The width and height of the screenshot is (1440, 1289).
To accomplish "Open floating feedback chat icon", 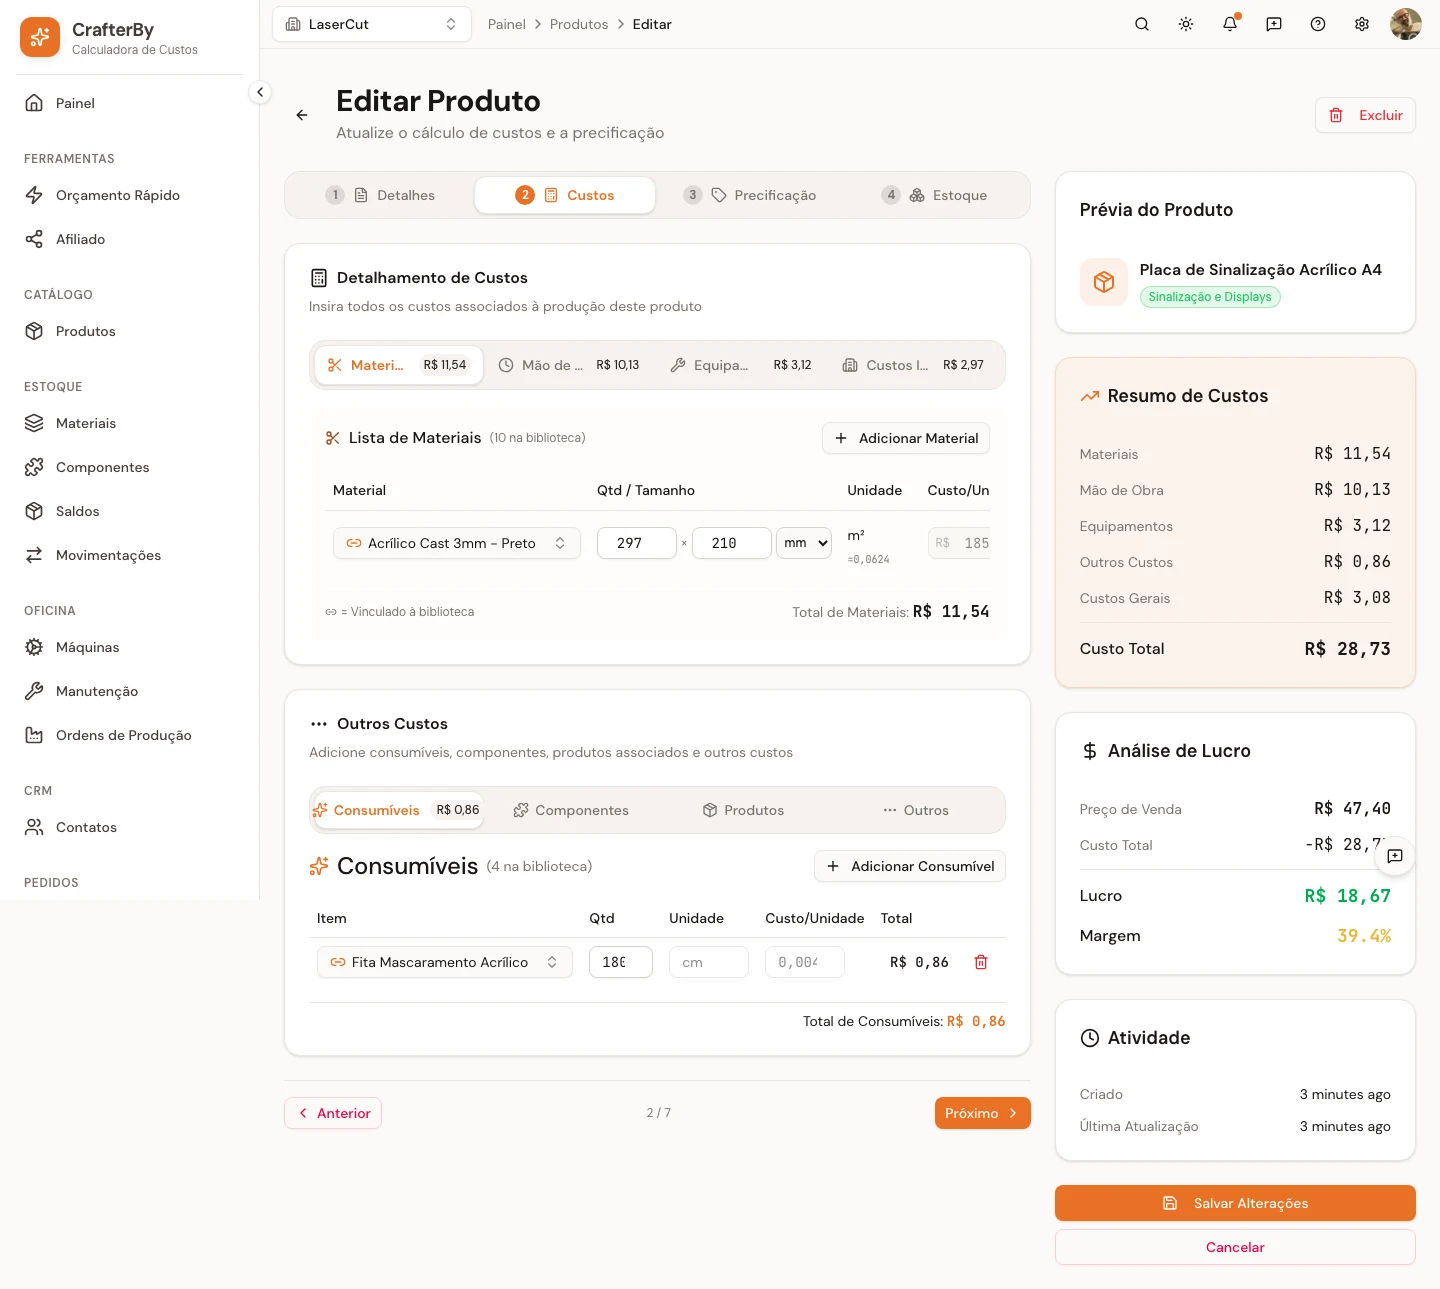I will tap(1395, 856).
